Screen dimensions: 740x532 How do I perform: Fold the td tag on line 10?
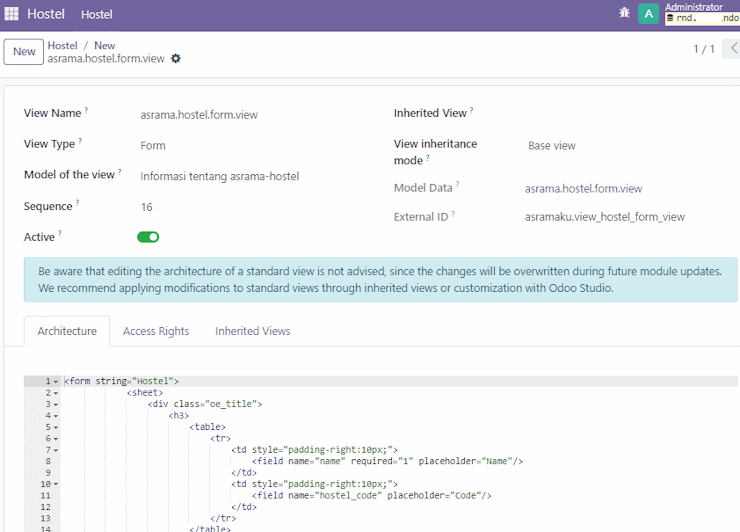pos(56,484)
